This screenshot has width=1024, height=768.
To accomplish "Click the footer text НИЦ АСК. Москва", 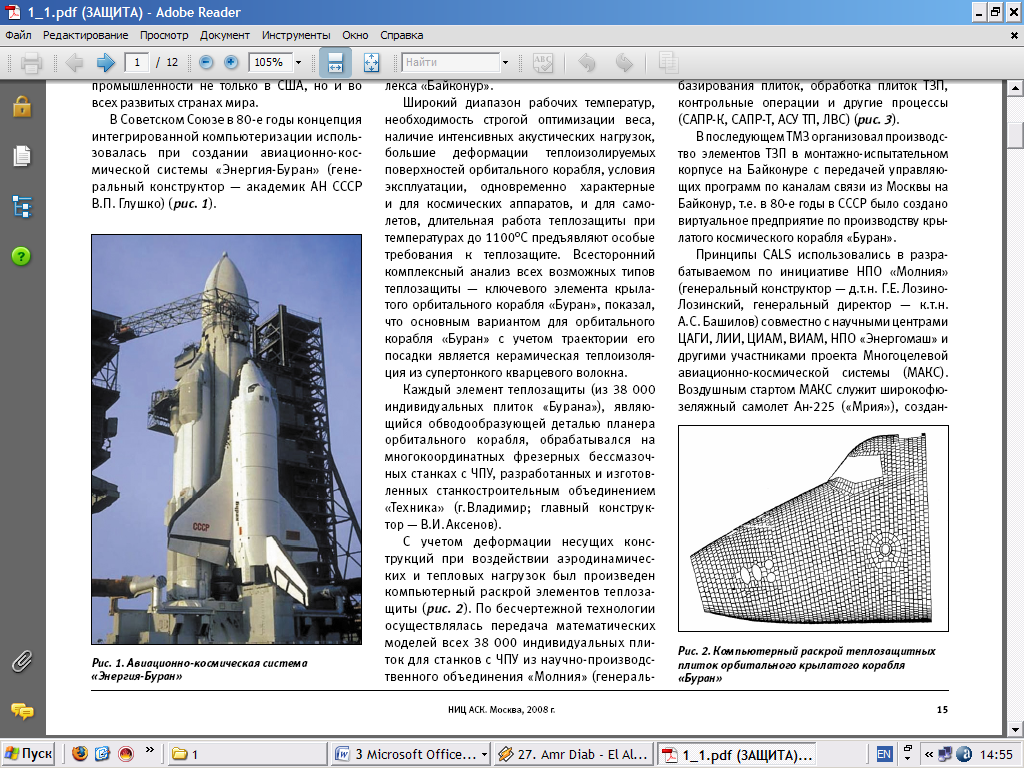I will [x=502, y=709].
